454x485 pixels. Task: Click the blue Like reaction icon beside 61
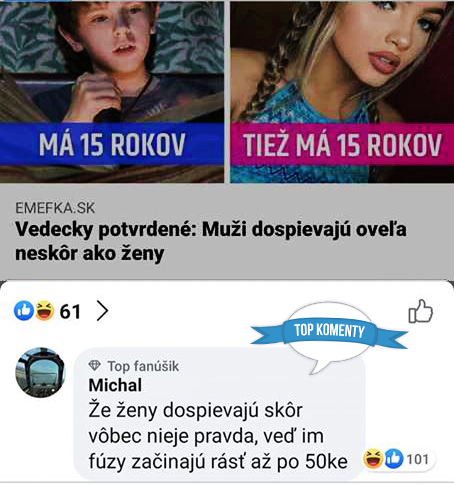pyautogui.click(x=24, y=311)
